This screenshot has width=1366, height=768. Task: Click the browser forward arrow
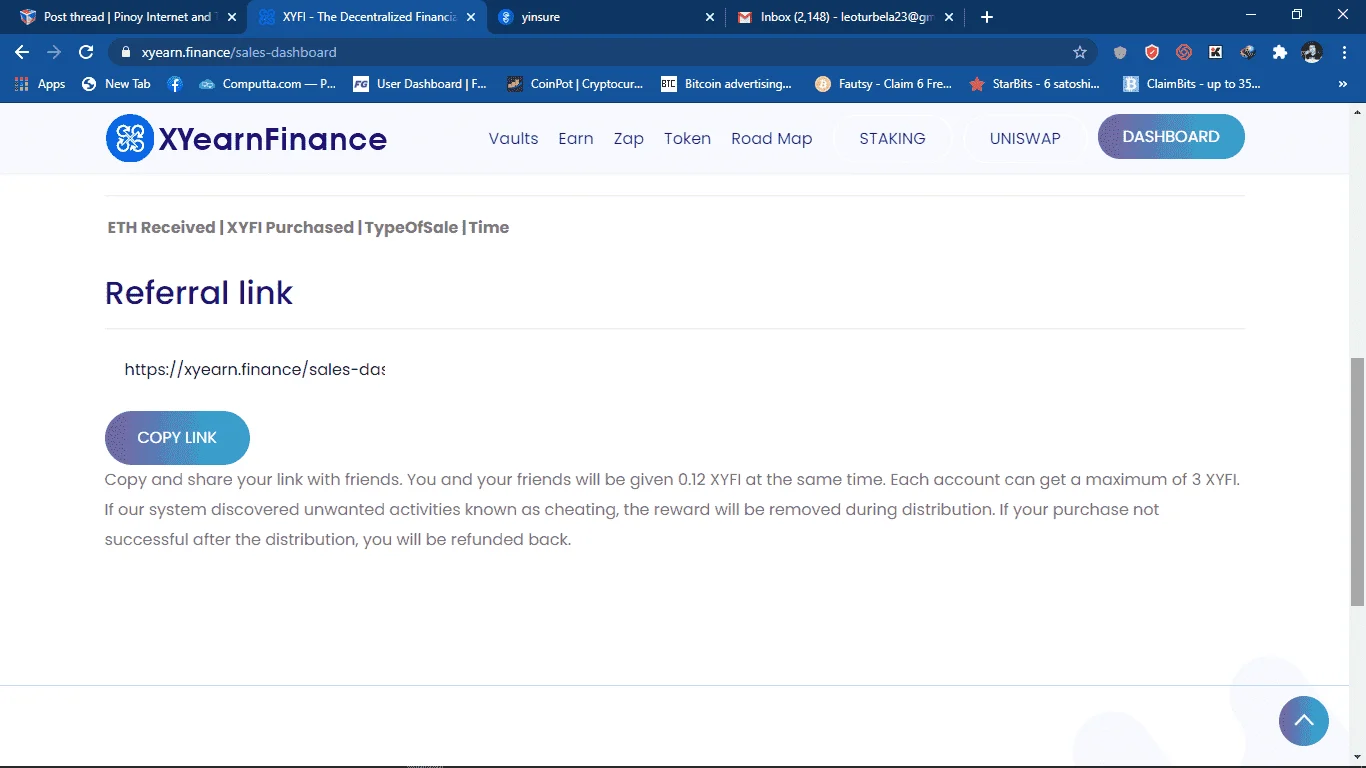click(54, 52)
